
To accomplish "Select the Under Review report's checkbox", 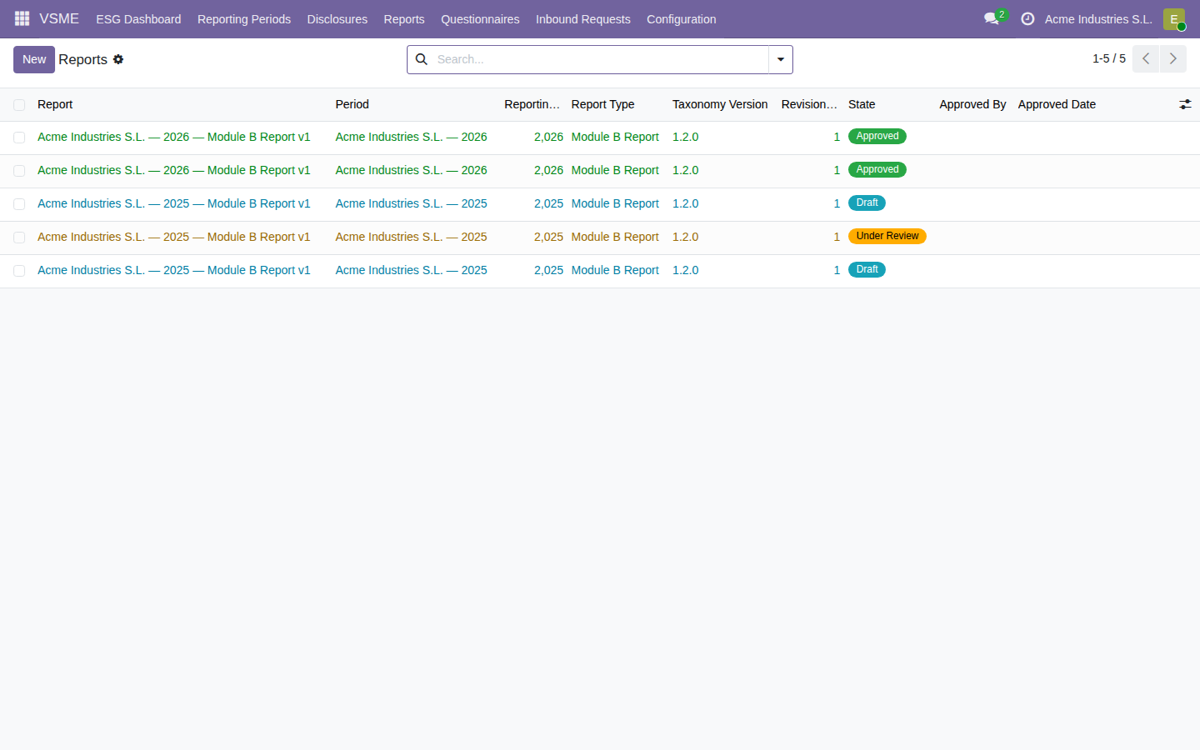I will coord(19,238).
